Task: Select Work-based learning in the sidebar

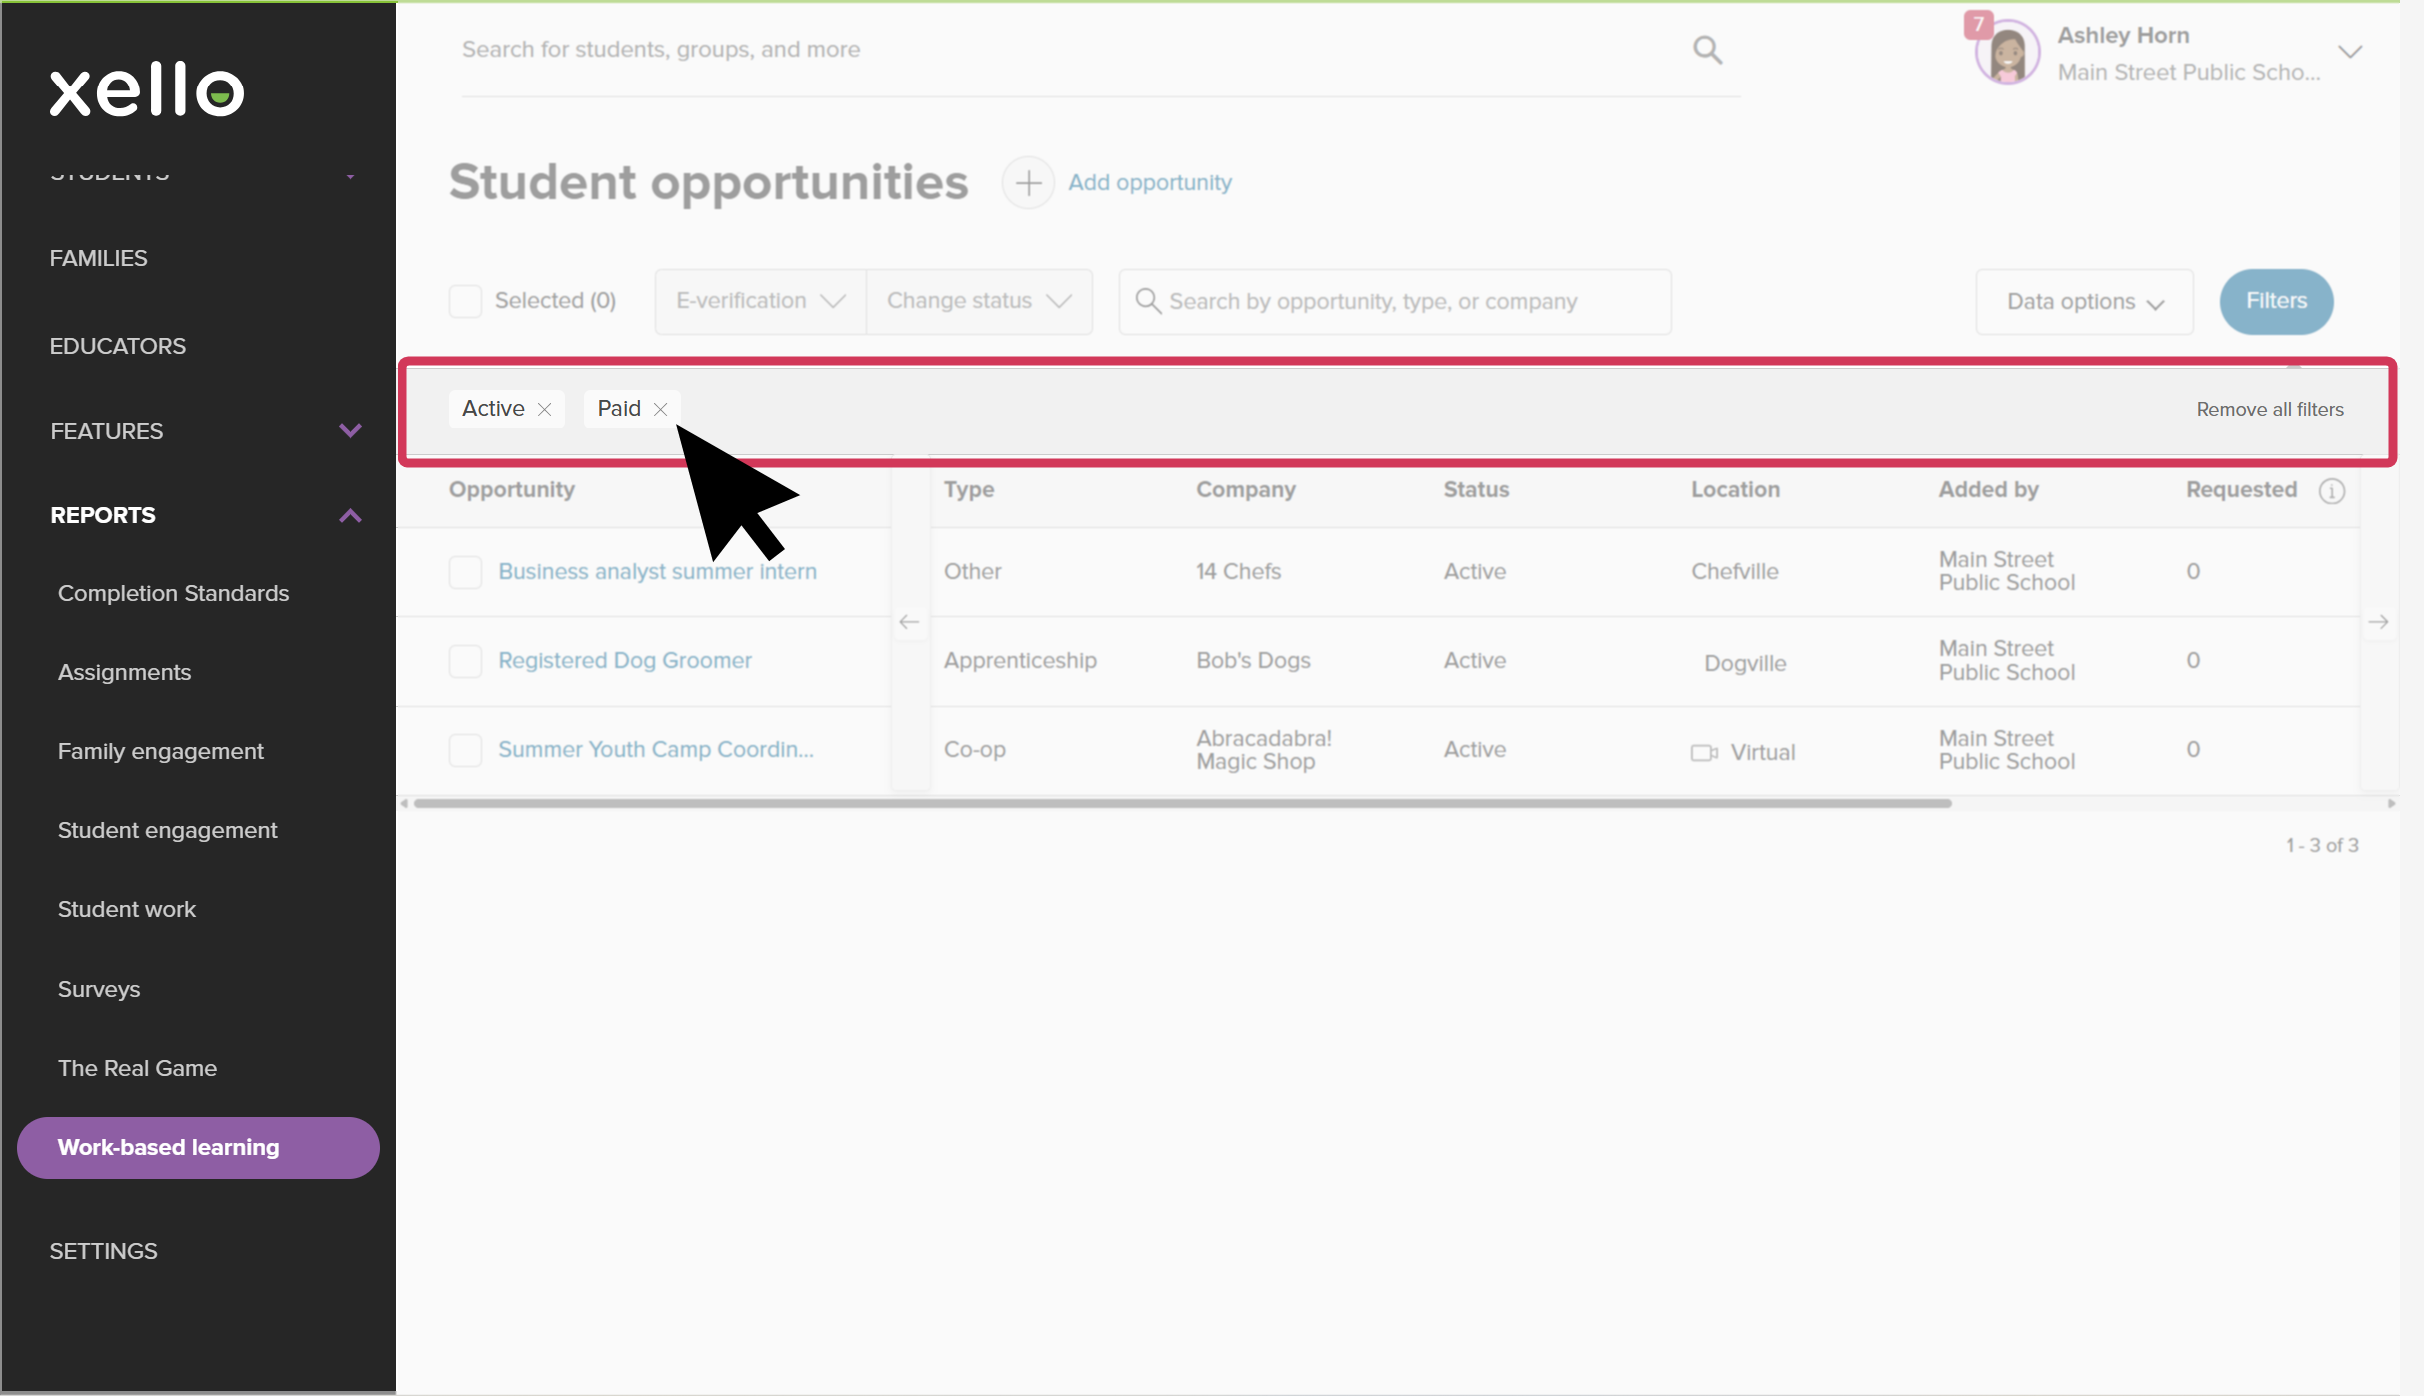Action: pyautogui.click(x=198, y=1148)
